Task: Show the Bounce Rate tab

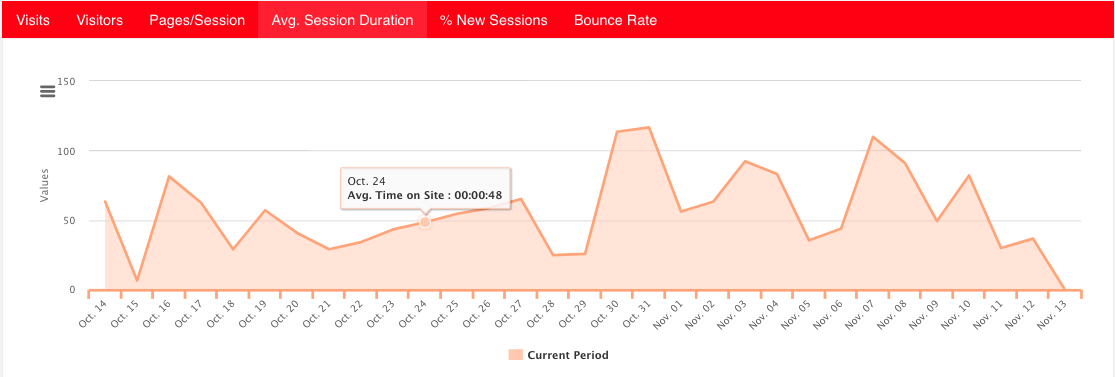Action: [x=615, y=20]
